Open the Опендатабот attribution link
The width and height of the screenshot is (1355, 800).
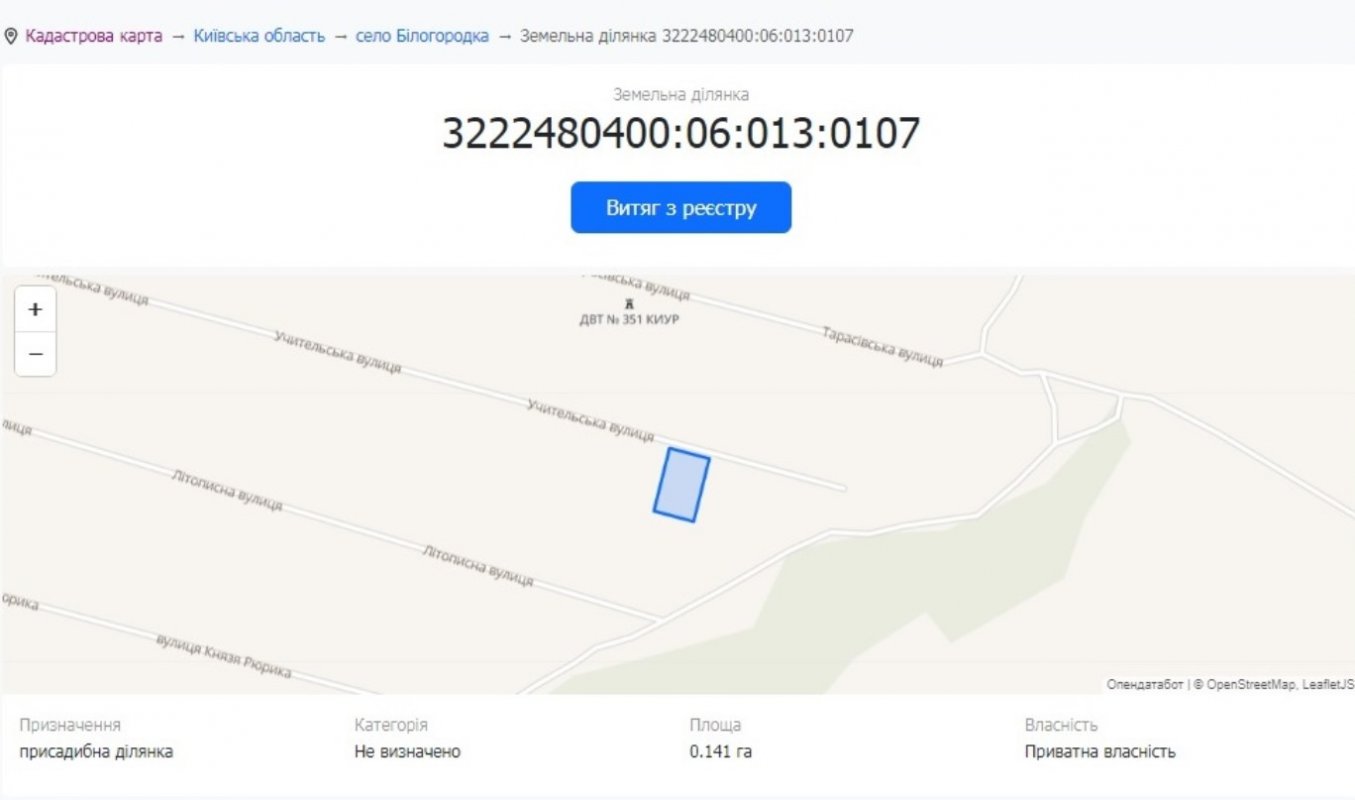pos(1144,685)
